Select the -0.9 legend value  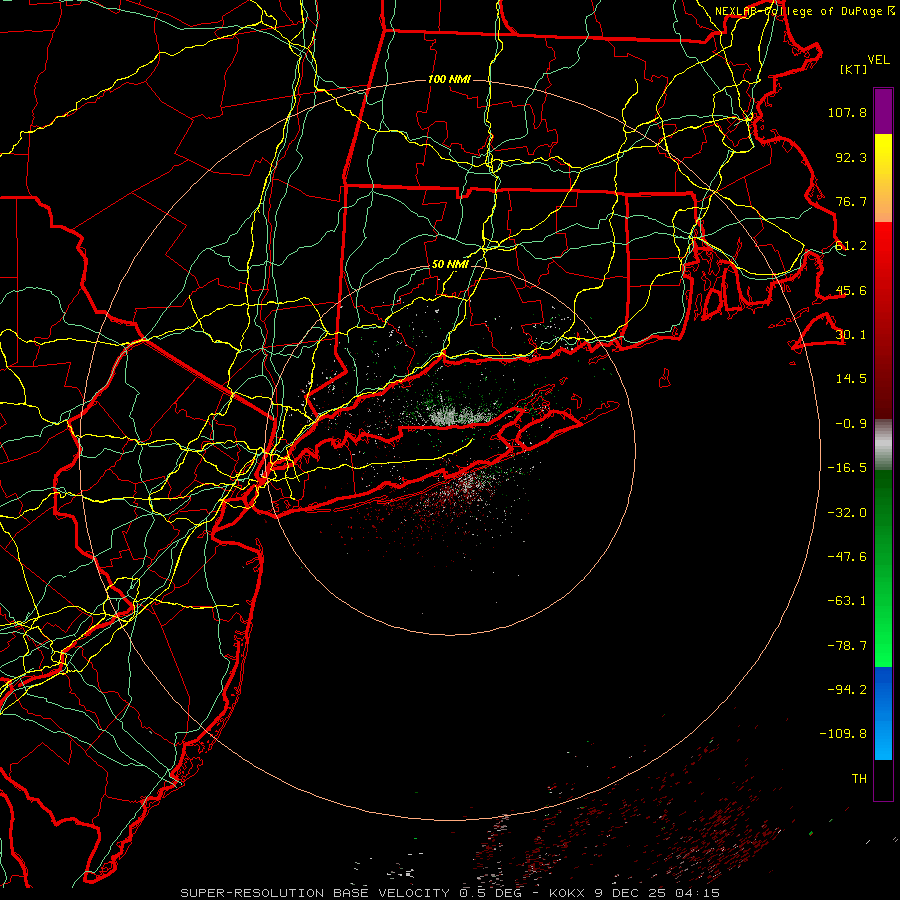pyautogui.click(x=851, y=424)
